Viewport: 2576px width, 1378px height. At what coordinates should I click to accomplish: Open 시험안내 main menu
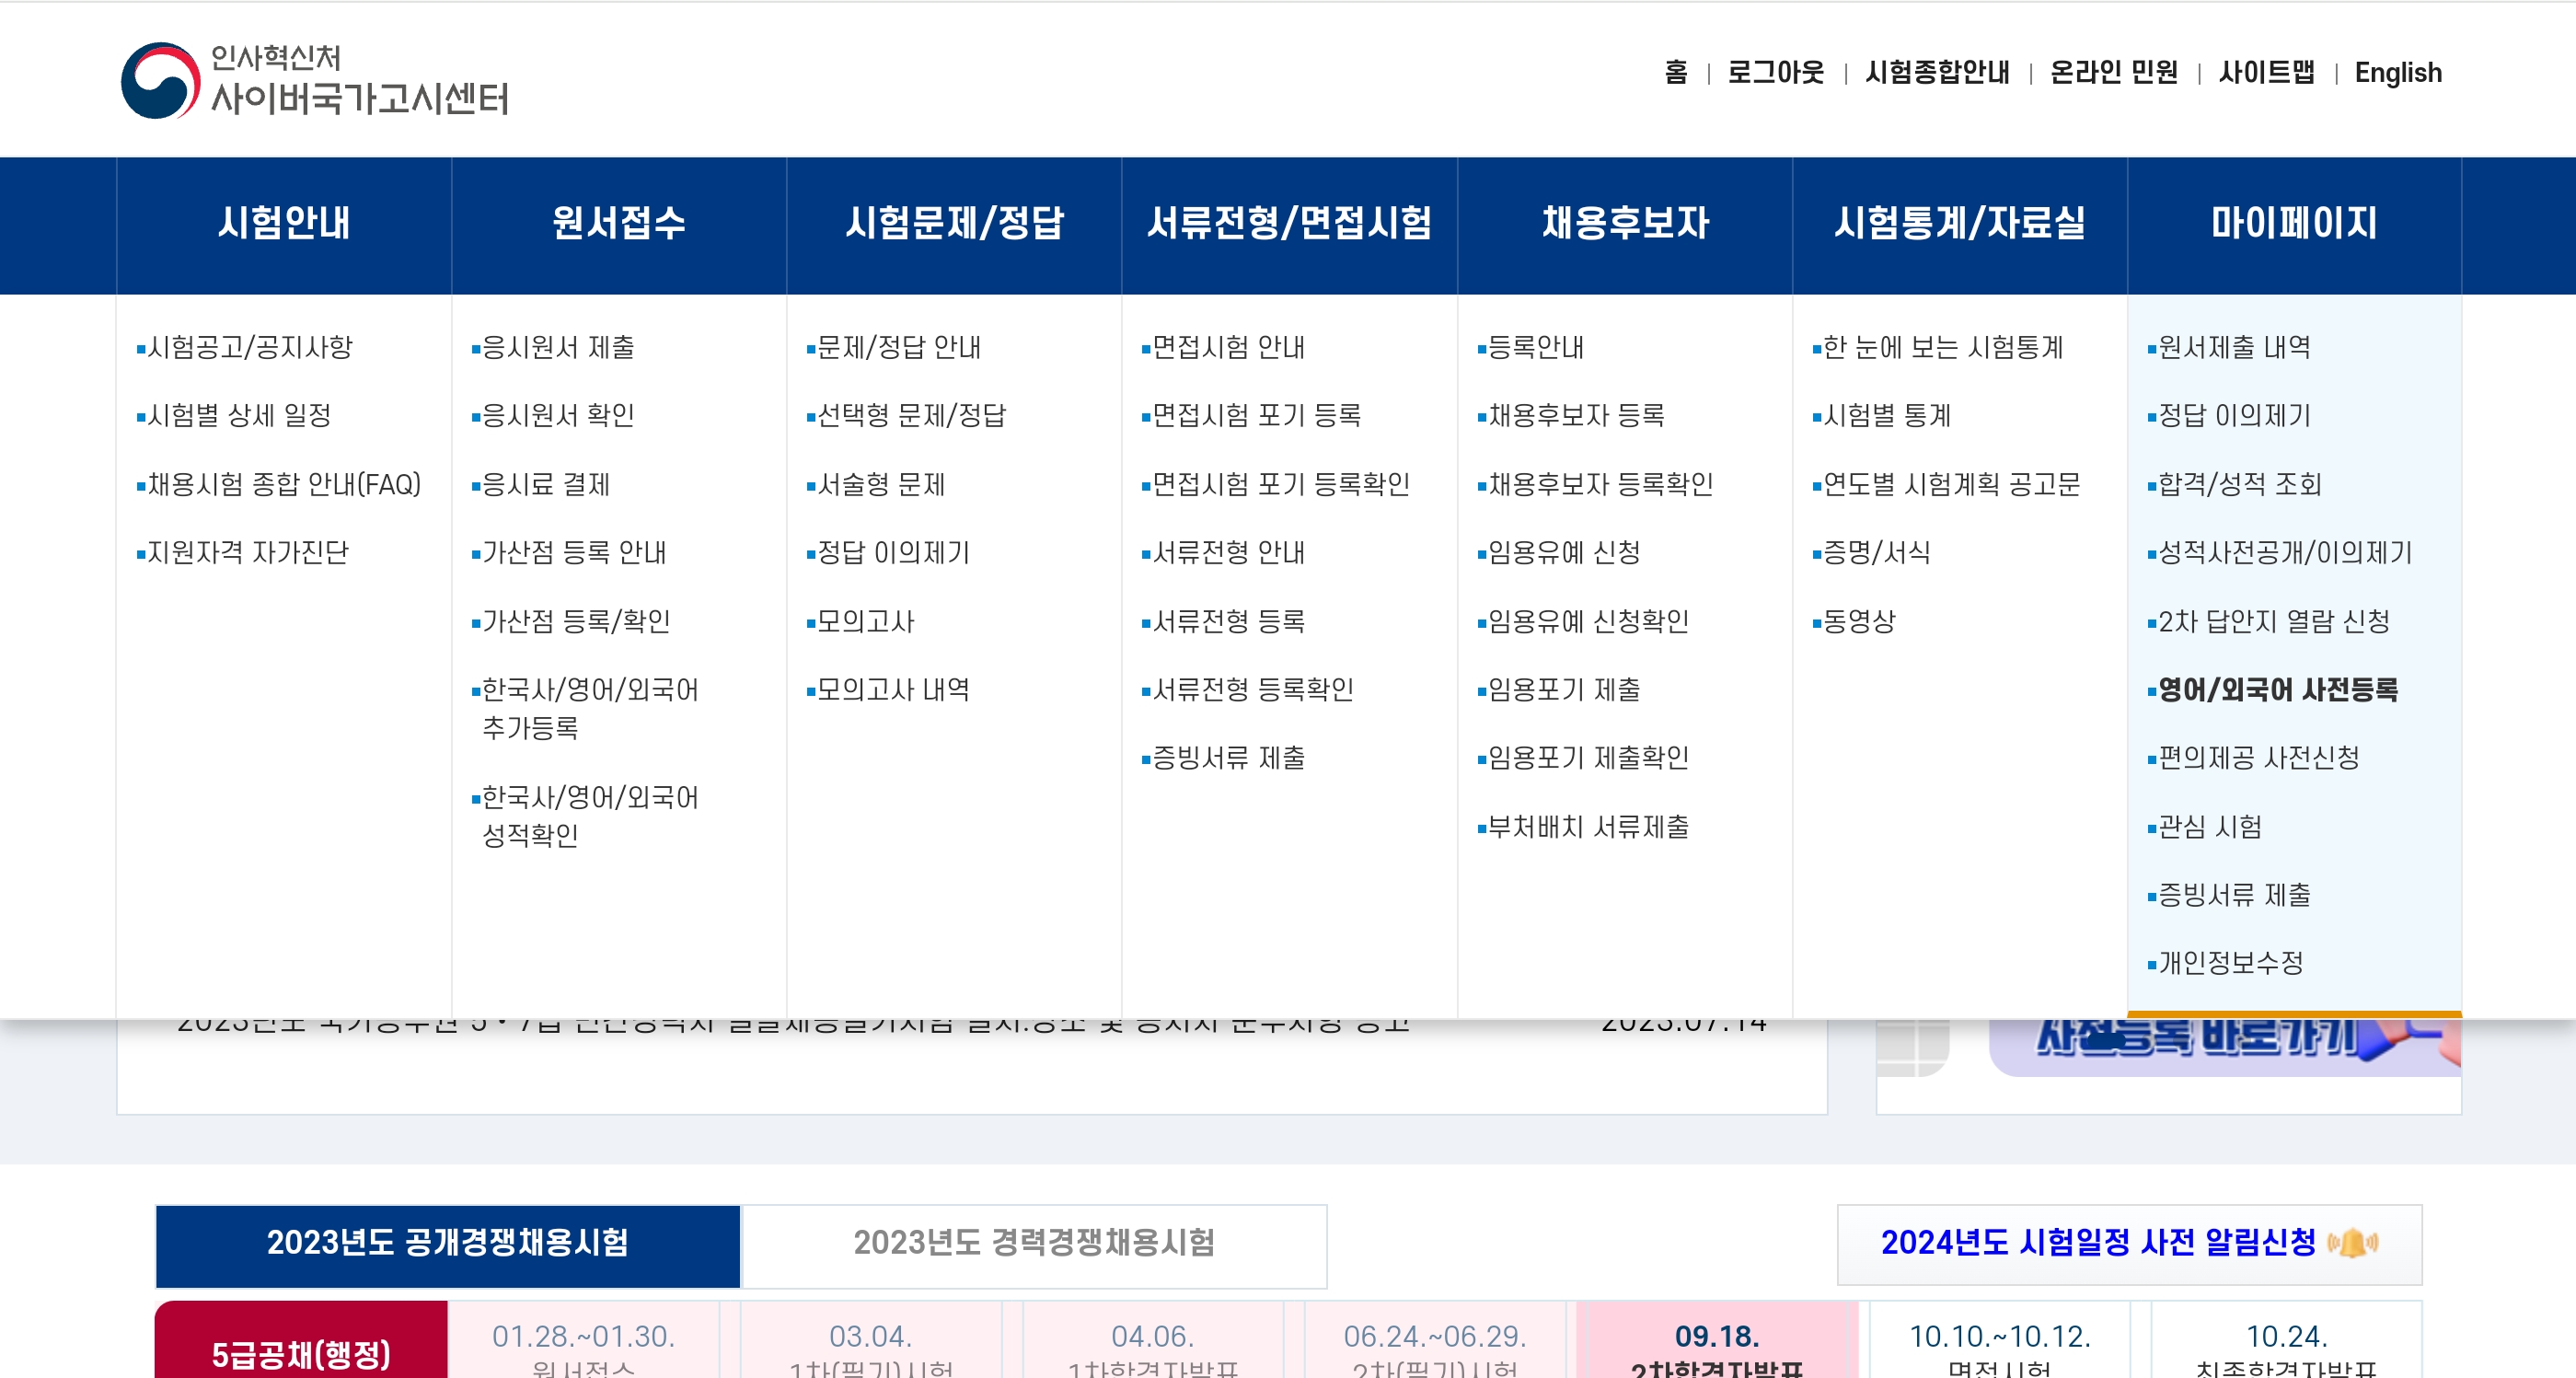coord(284,223)
